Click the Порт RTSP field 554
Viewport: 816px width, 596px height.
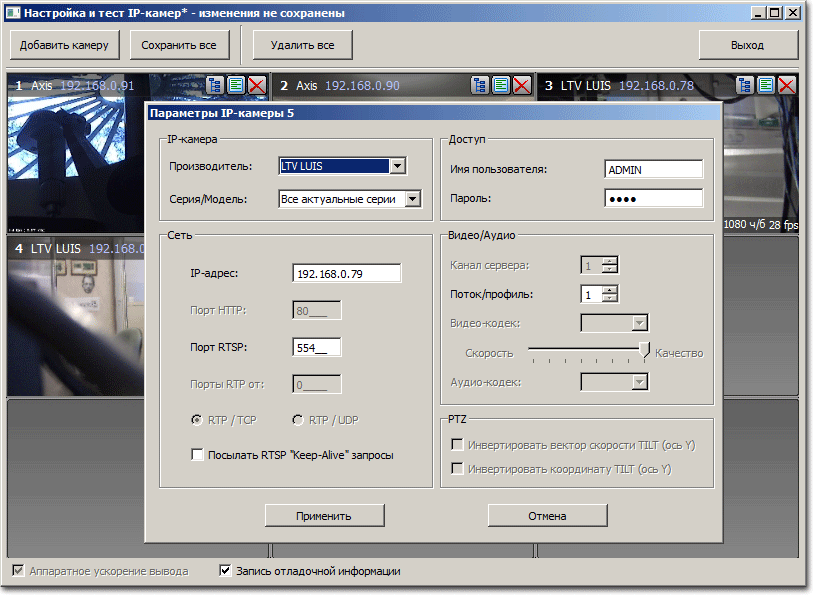317,347
